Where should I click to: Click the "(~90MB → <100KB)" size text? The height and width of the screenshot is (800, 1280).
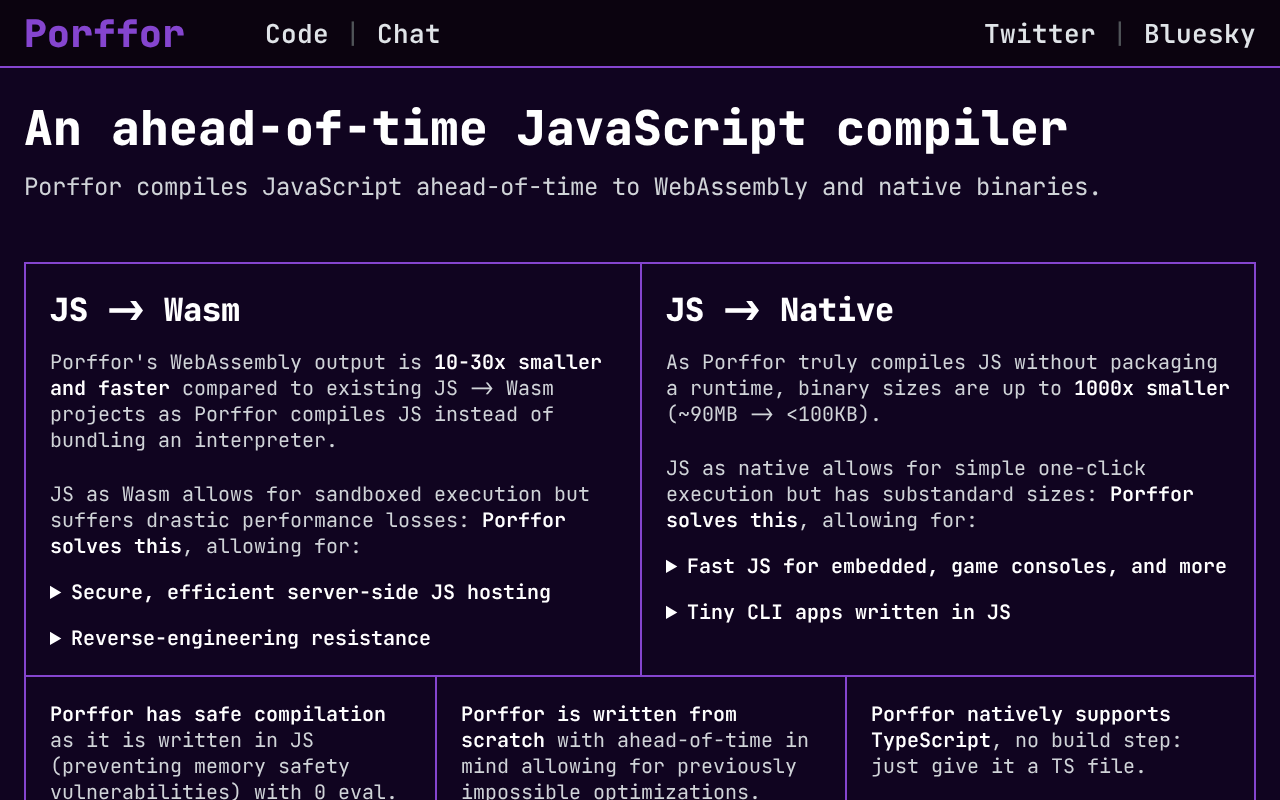[774, 414]
